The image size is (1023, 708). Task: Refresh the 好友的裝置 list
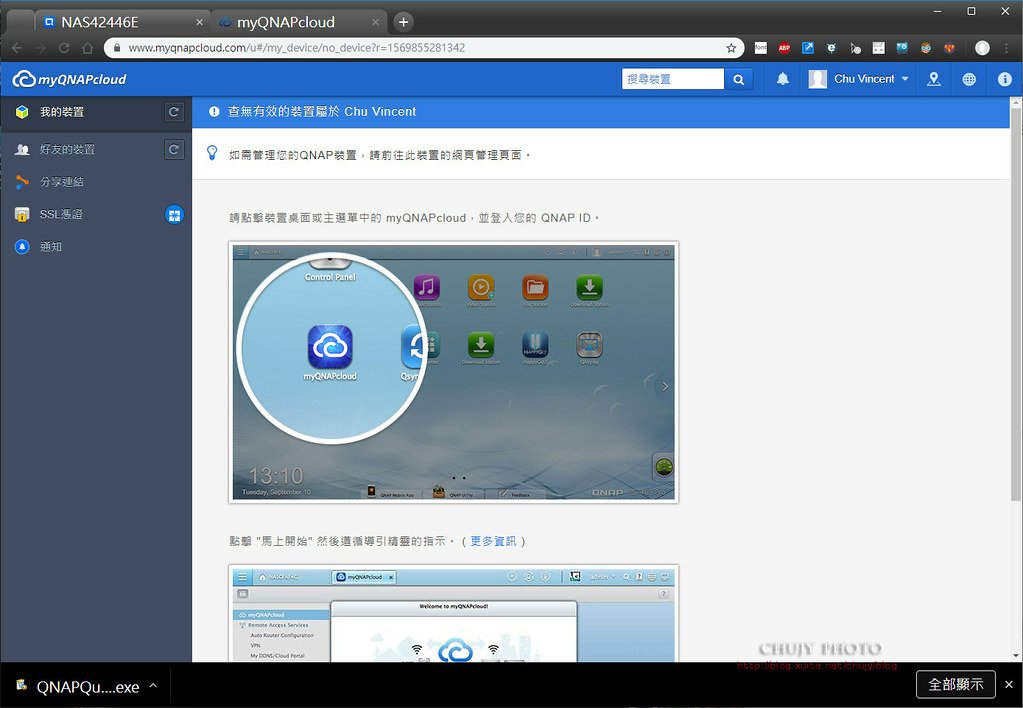174,149
